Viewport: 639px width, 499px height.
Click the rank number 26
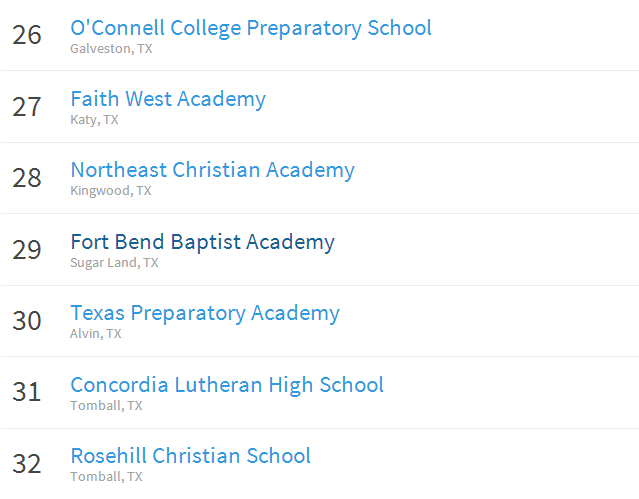point(27,35)
